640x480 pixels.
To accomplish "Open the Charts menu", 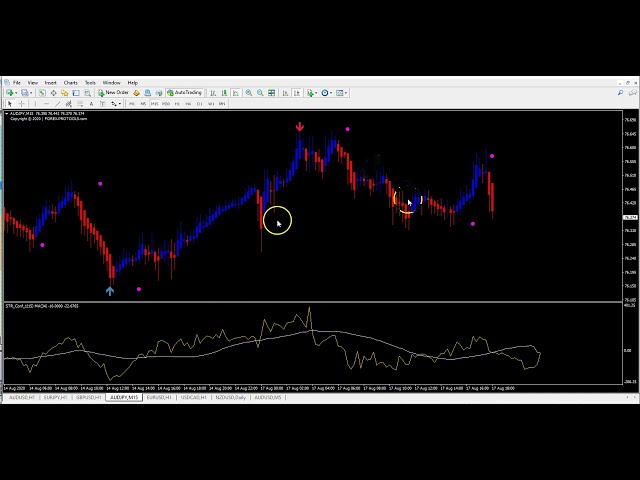I will [70, 82].
